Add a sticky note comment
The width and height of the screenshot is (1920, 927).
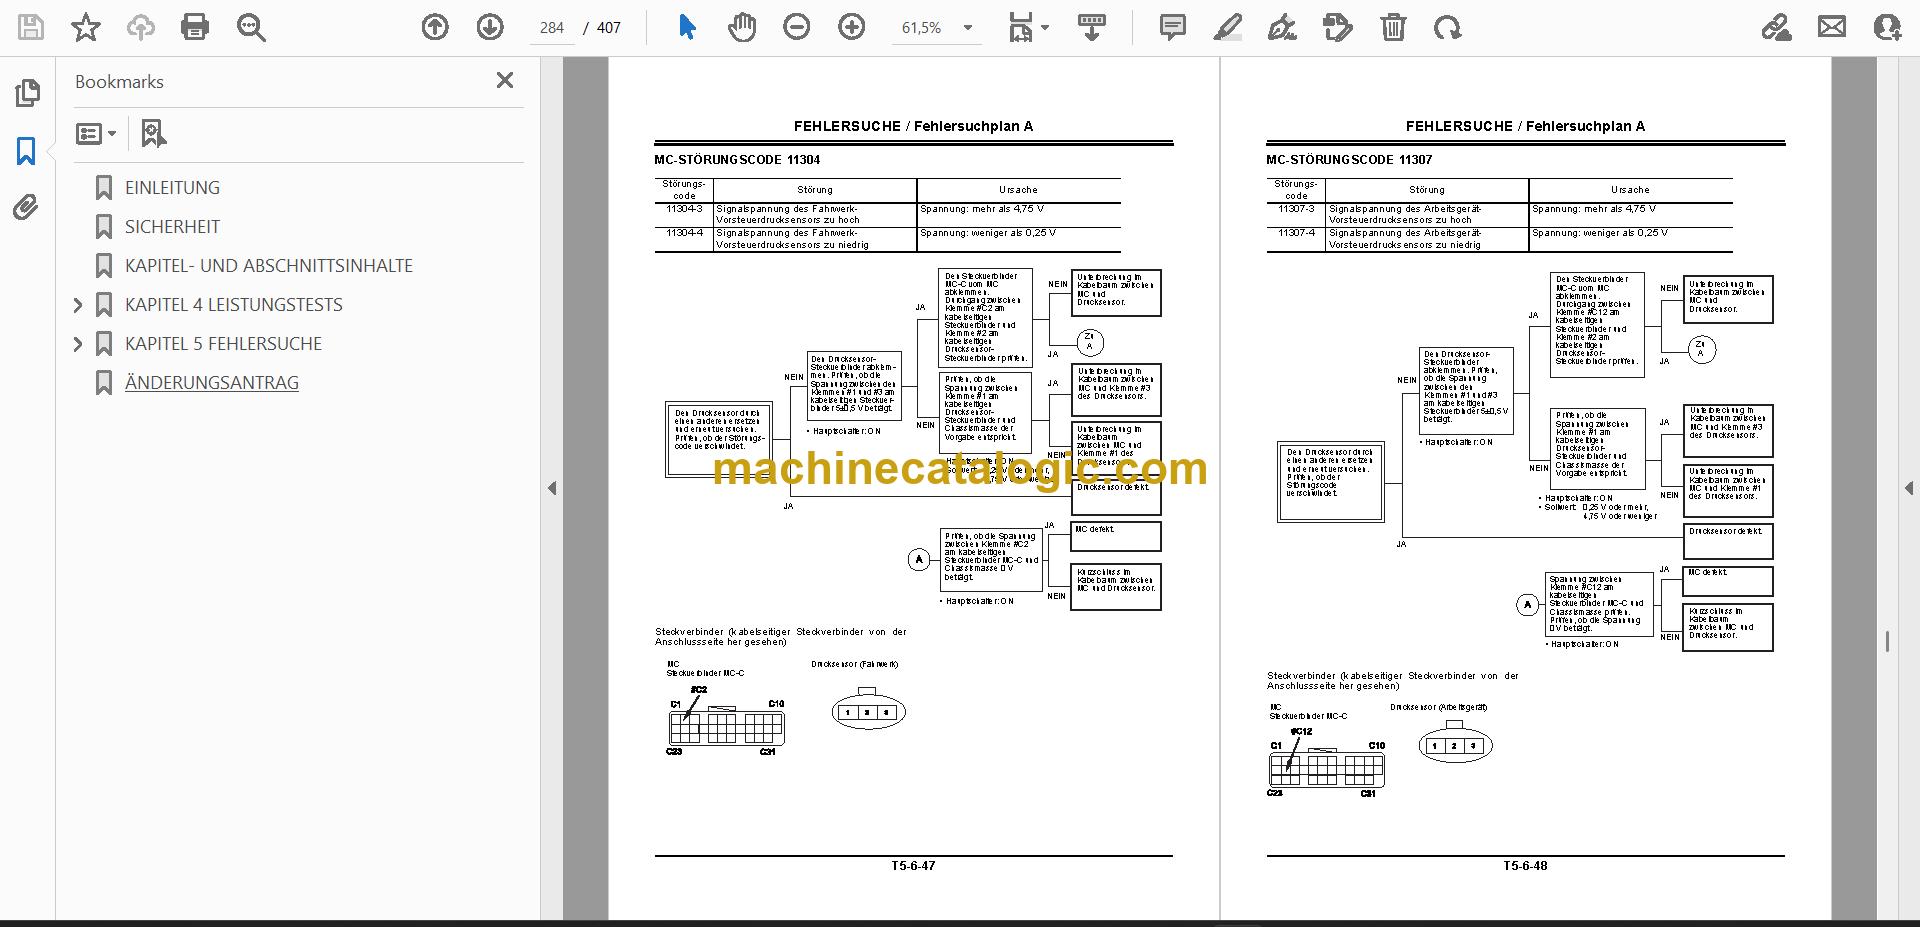tap(1173, 27)
